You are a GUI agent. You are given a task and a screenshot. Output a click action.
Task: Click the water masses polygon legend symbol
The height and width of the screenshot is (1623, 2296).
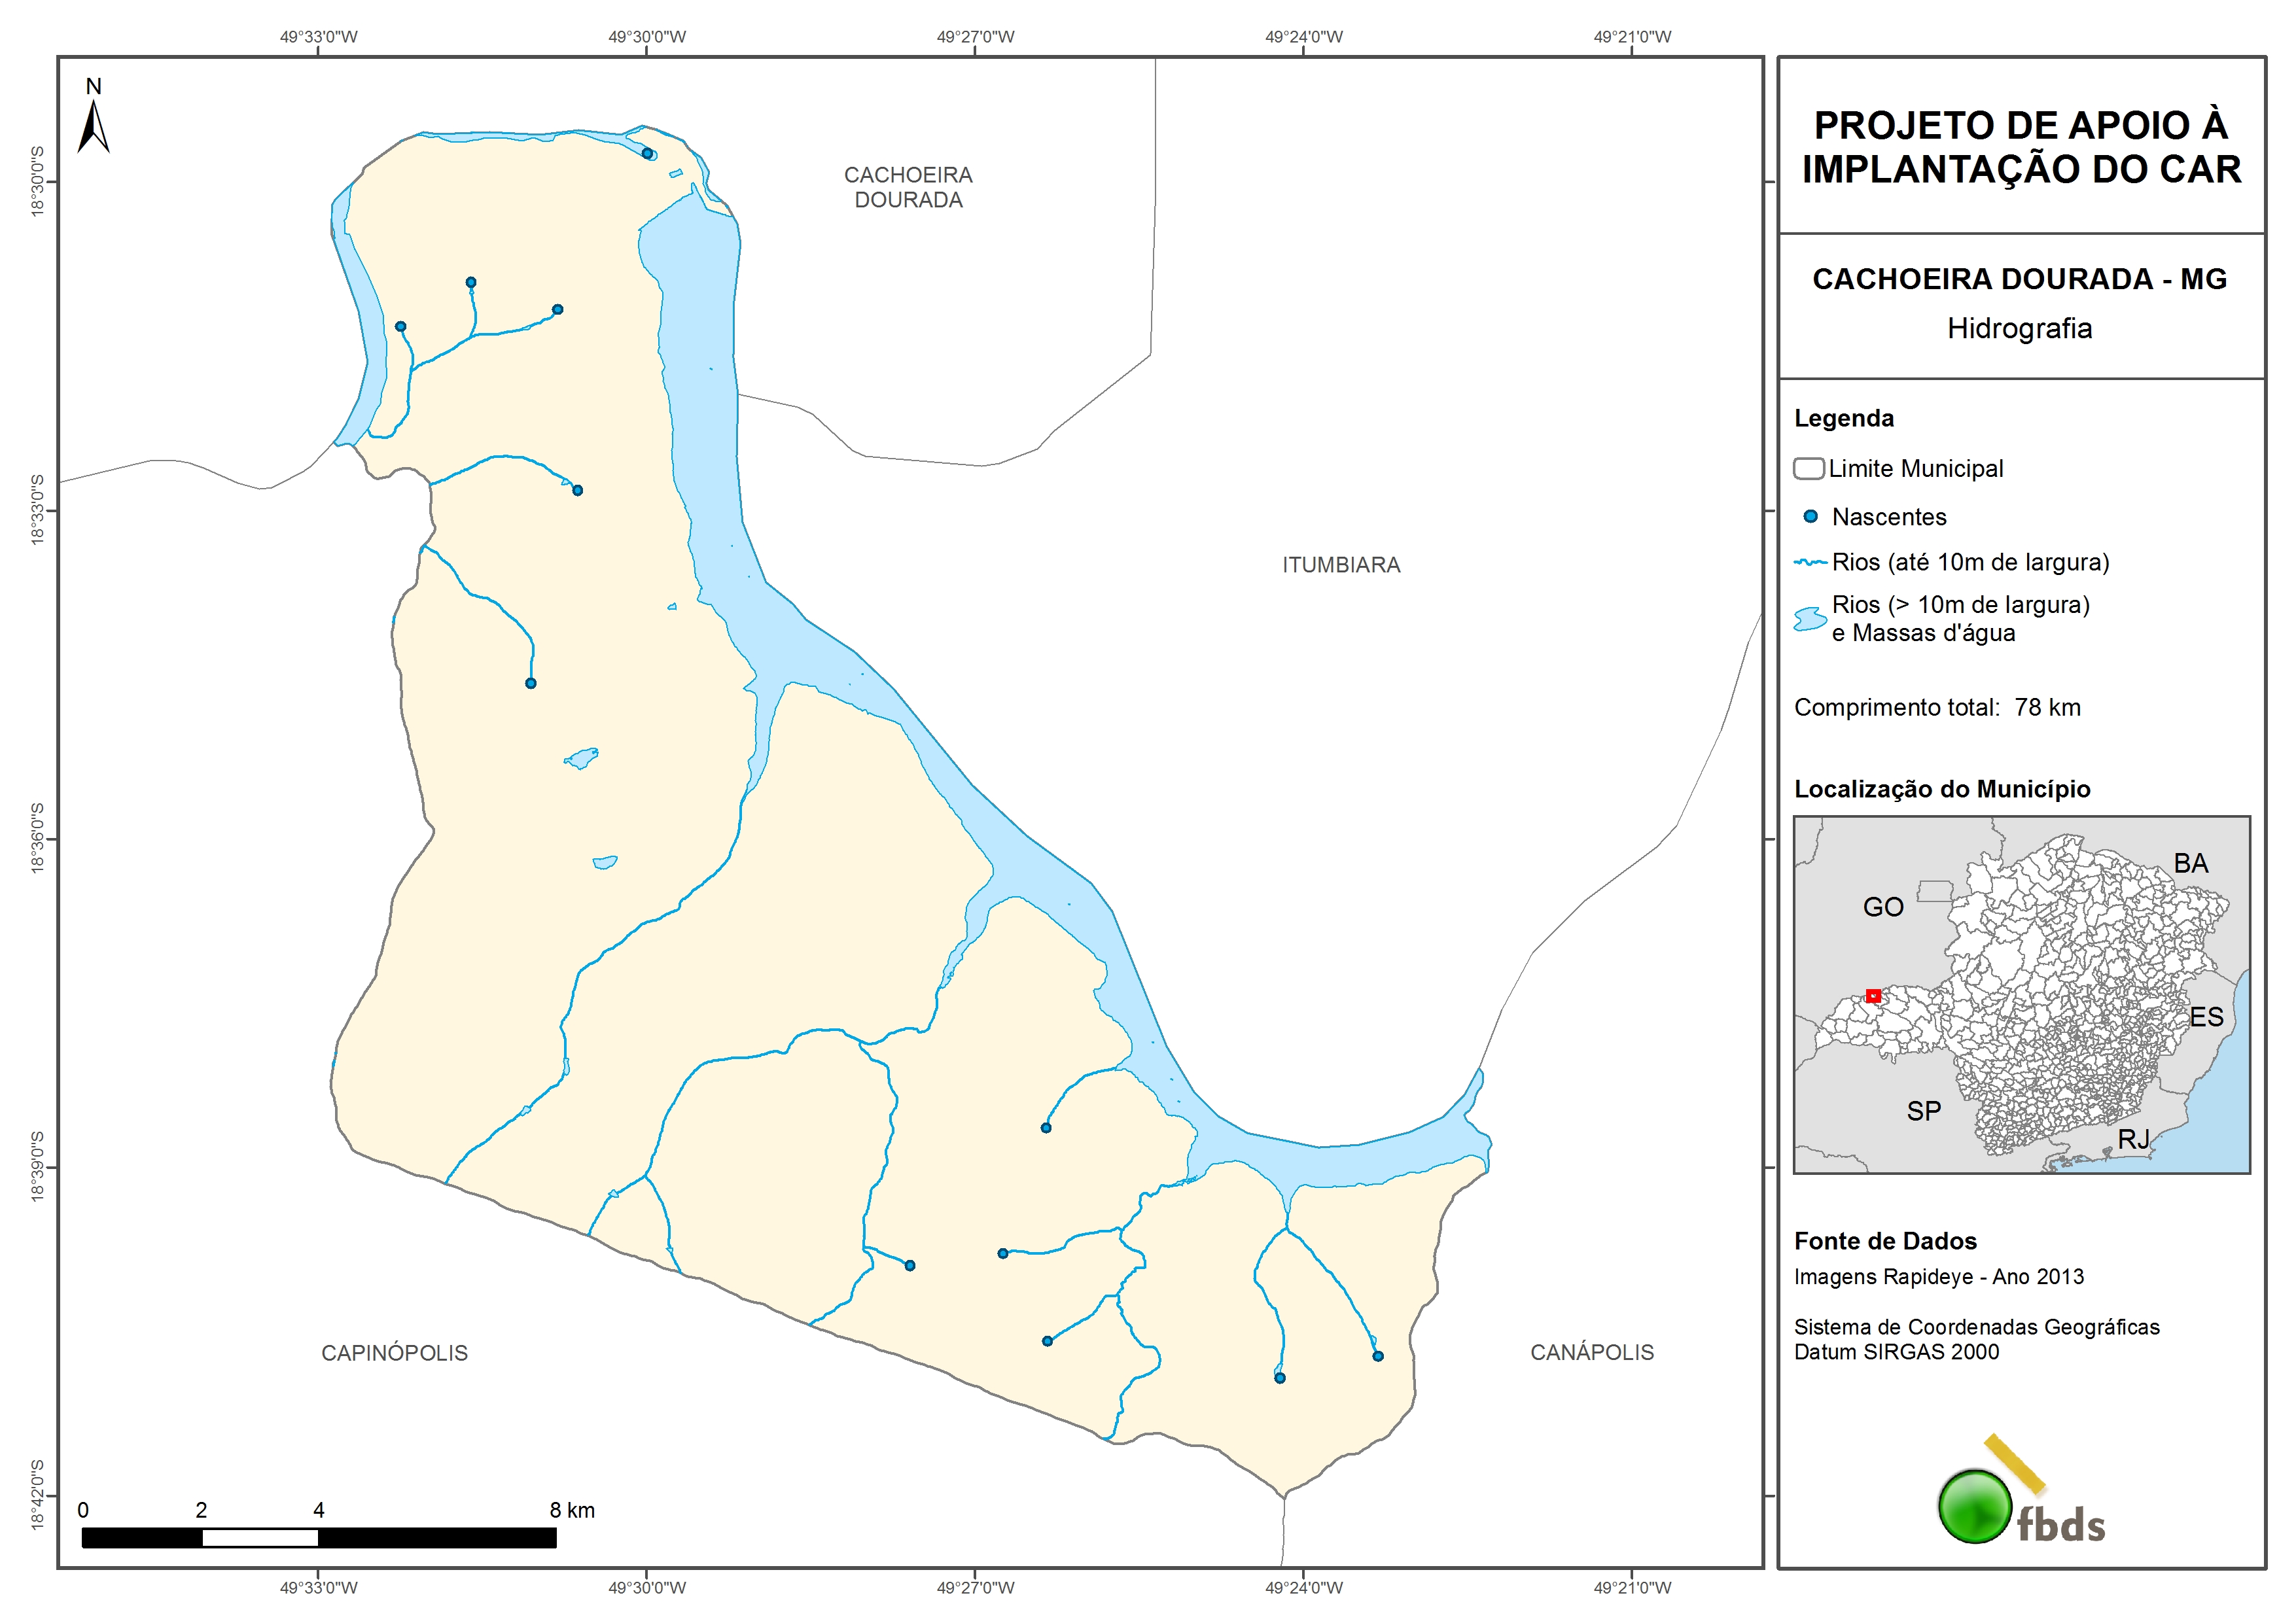(x=1809, y=619)
